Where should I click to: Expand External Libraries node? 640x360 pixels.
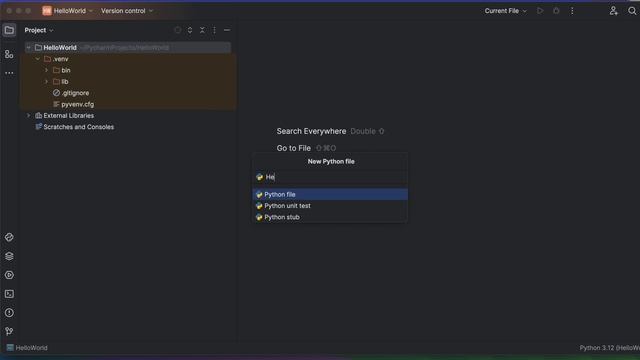click(29, 116)
